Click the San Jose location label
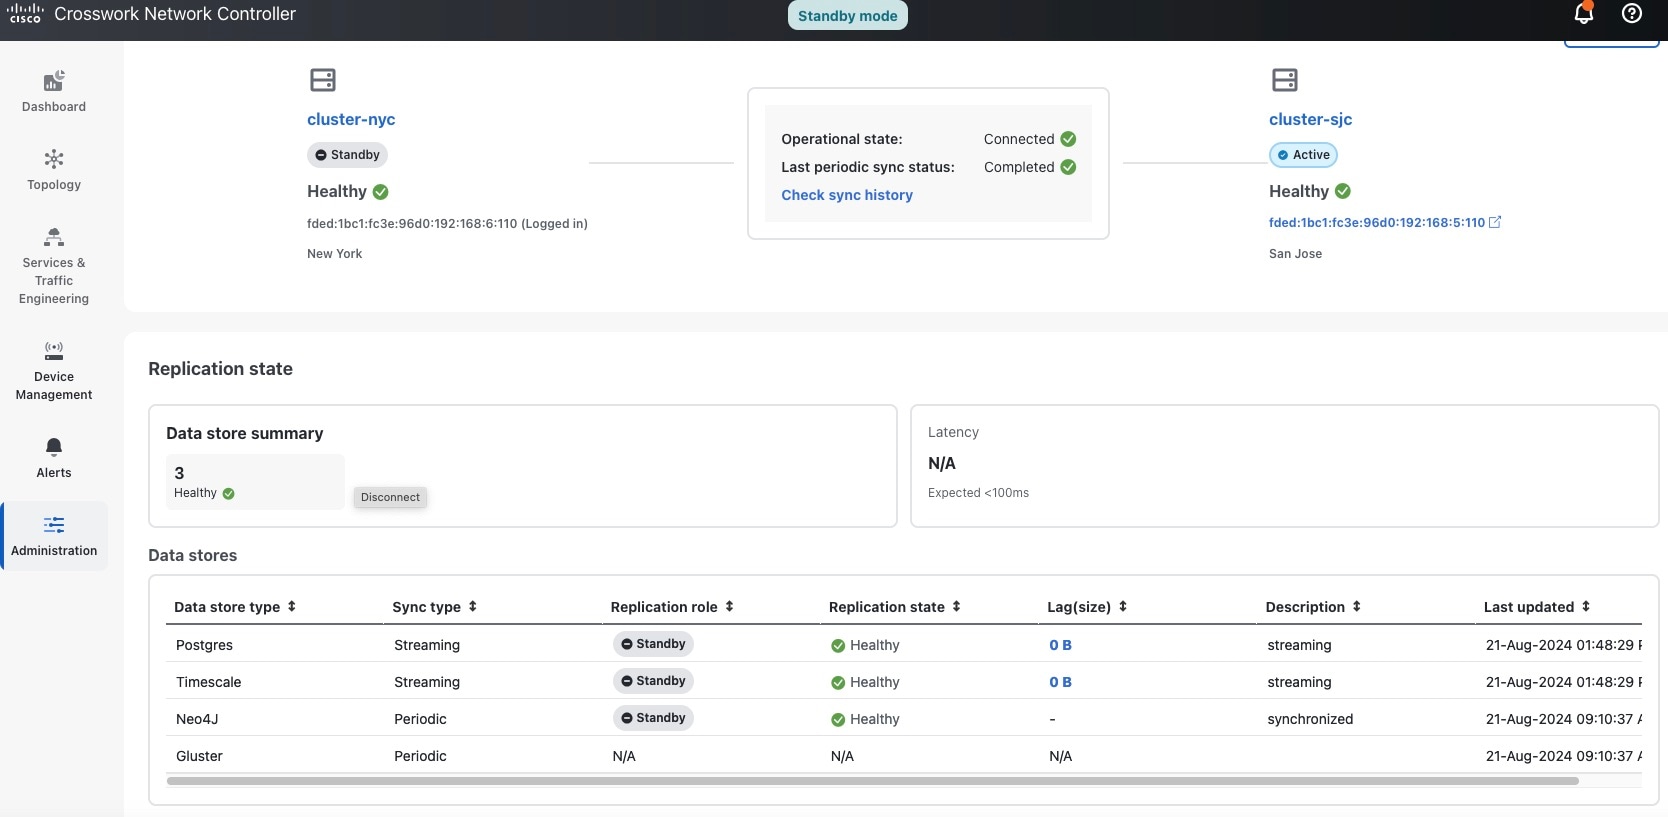Image resolution: width=1668 pixels, height=817 pixels. click(1295, 254)
